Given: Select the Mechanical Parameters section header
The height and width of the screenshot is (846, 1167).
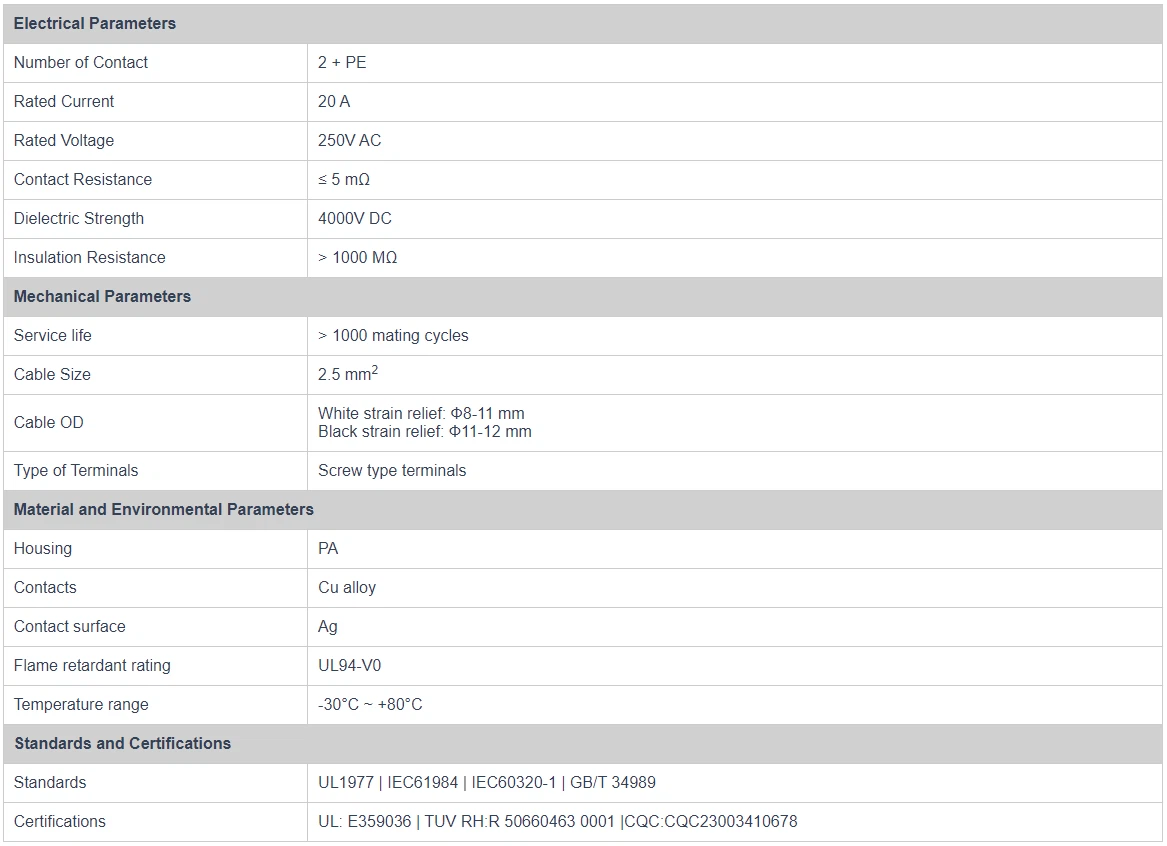Looking at the screenshot, I should [102, 296].
